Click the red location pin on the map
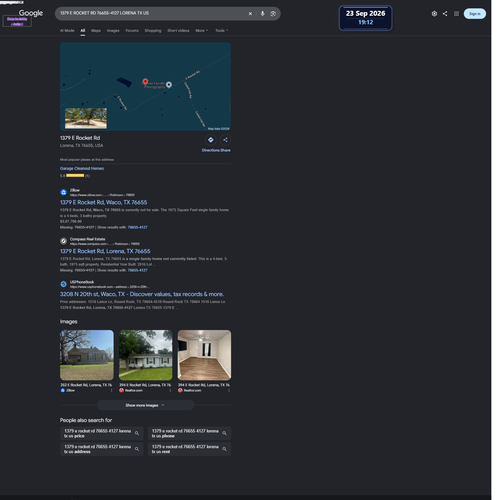Viewport: 497px width, 500px height. point(145,82)
